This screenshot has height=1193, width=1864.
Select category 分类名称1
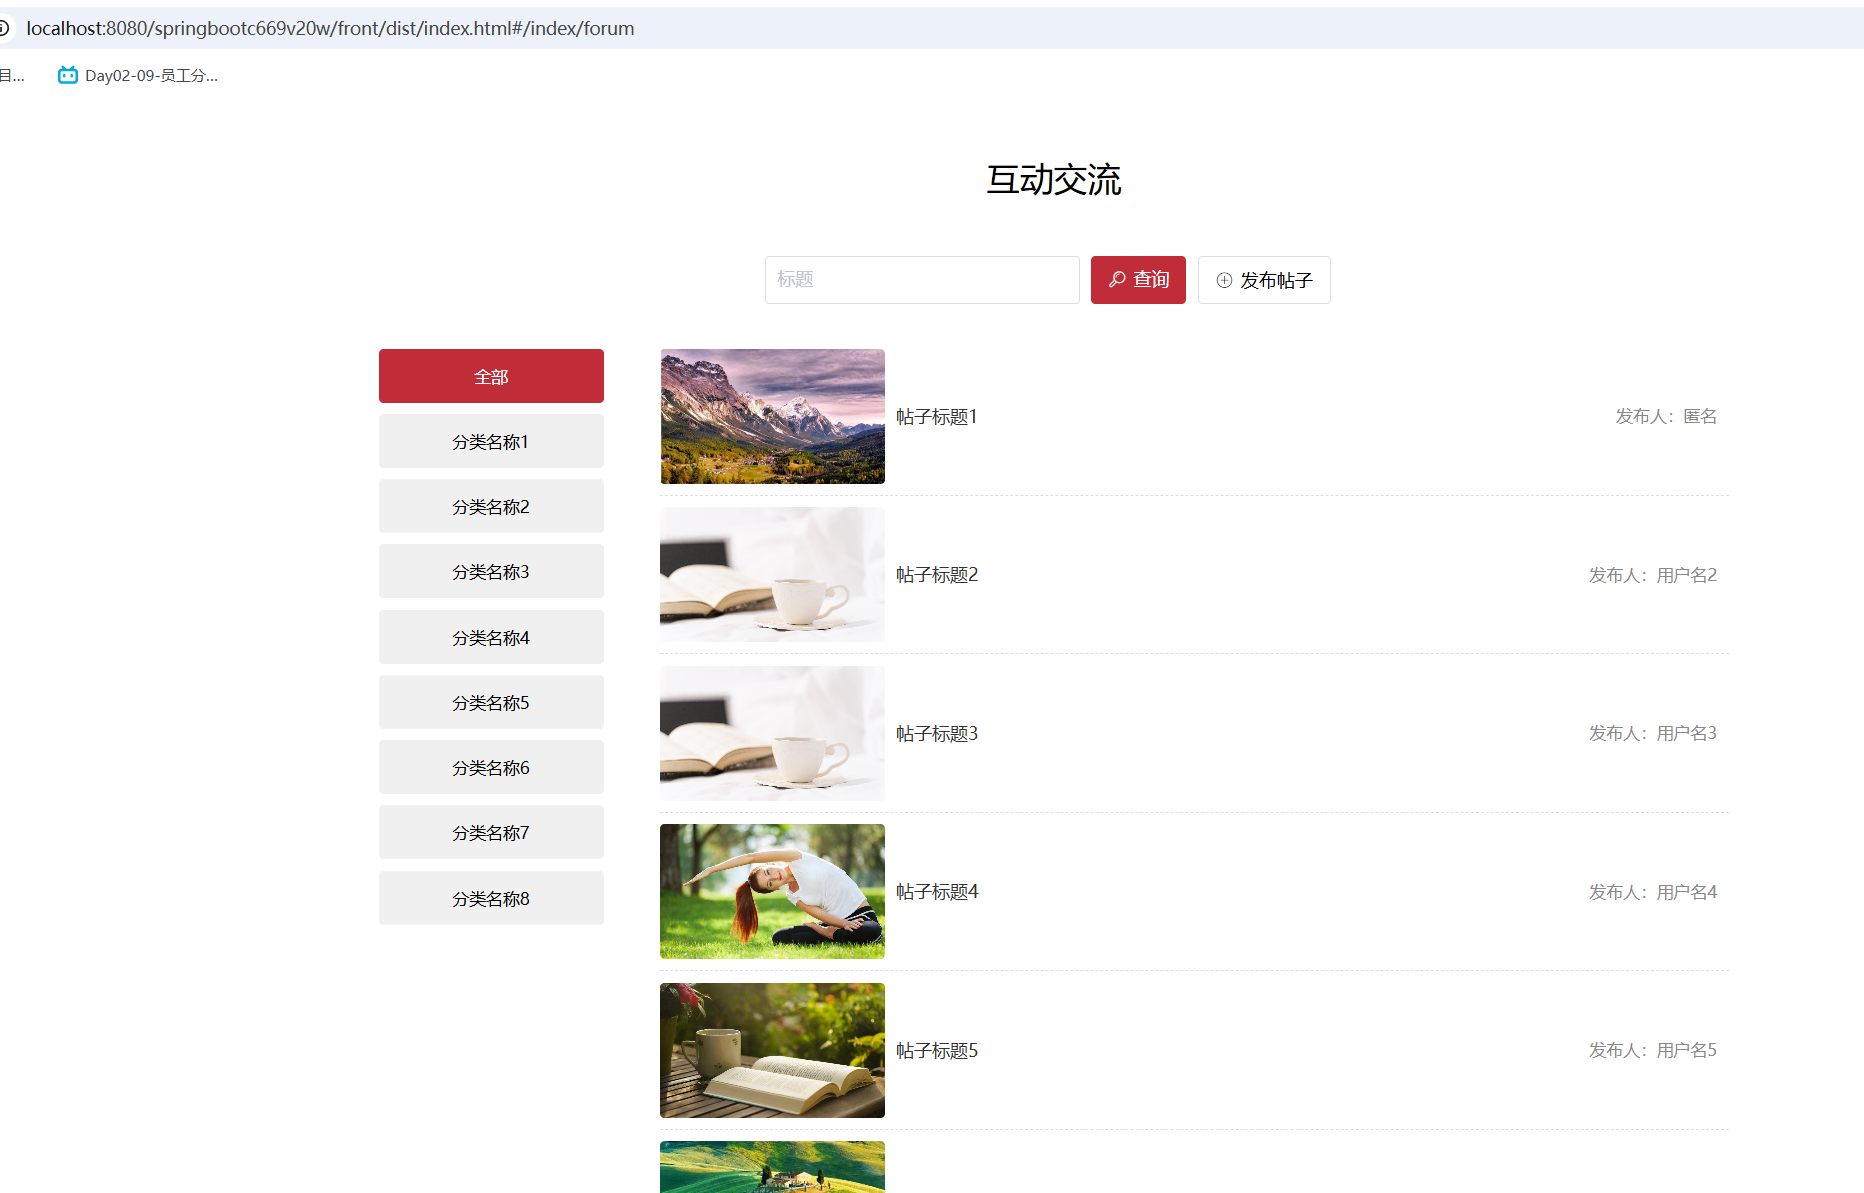(491, 441)
